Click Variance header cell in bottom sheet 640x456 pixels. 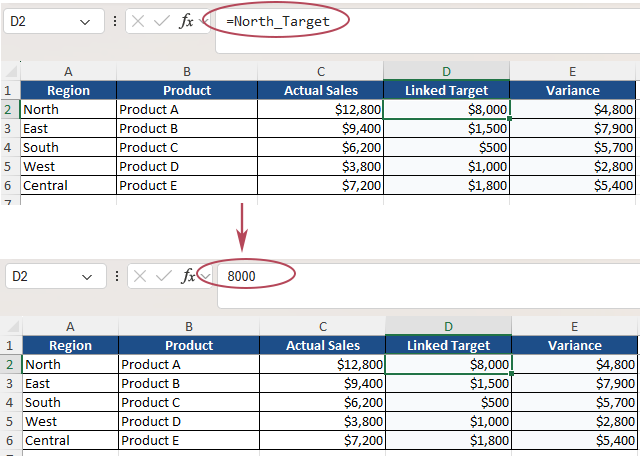tap(575, 345)
